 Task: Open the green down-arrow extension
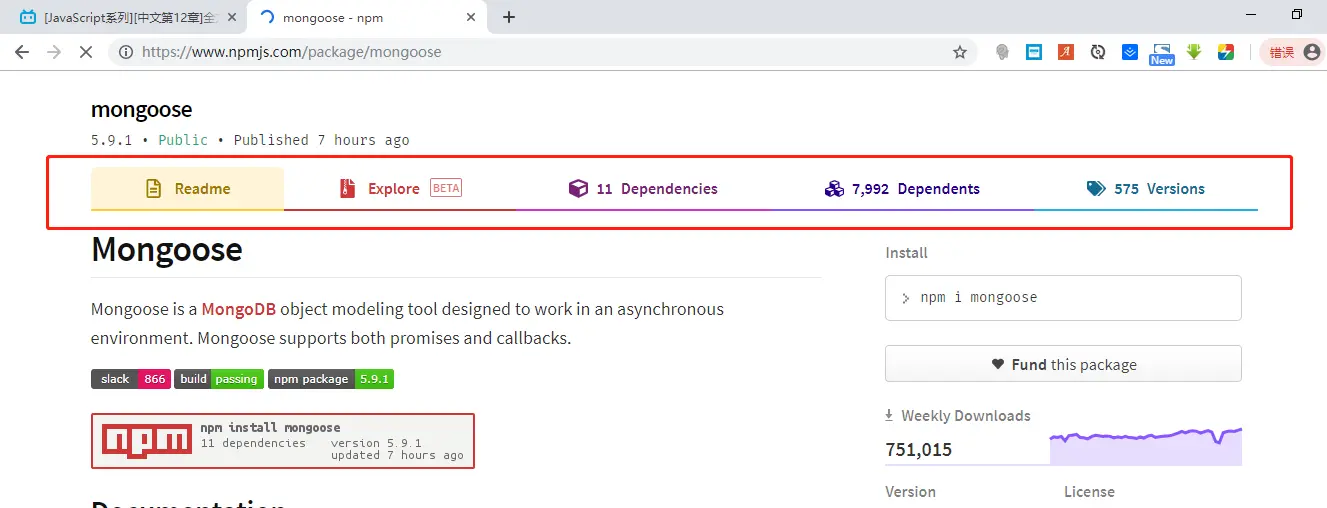(1194, 52)
